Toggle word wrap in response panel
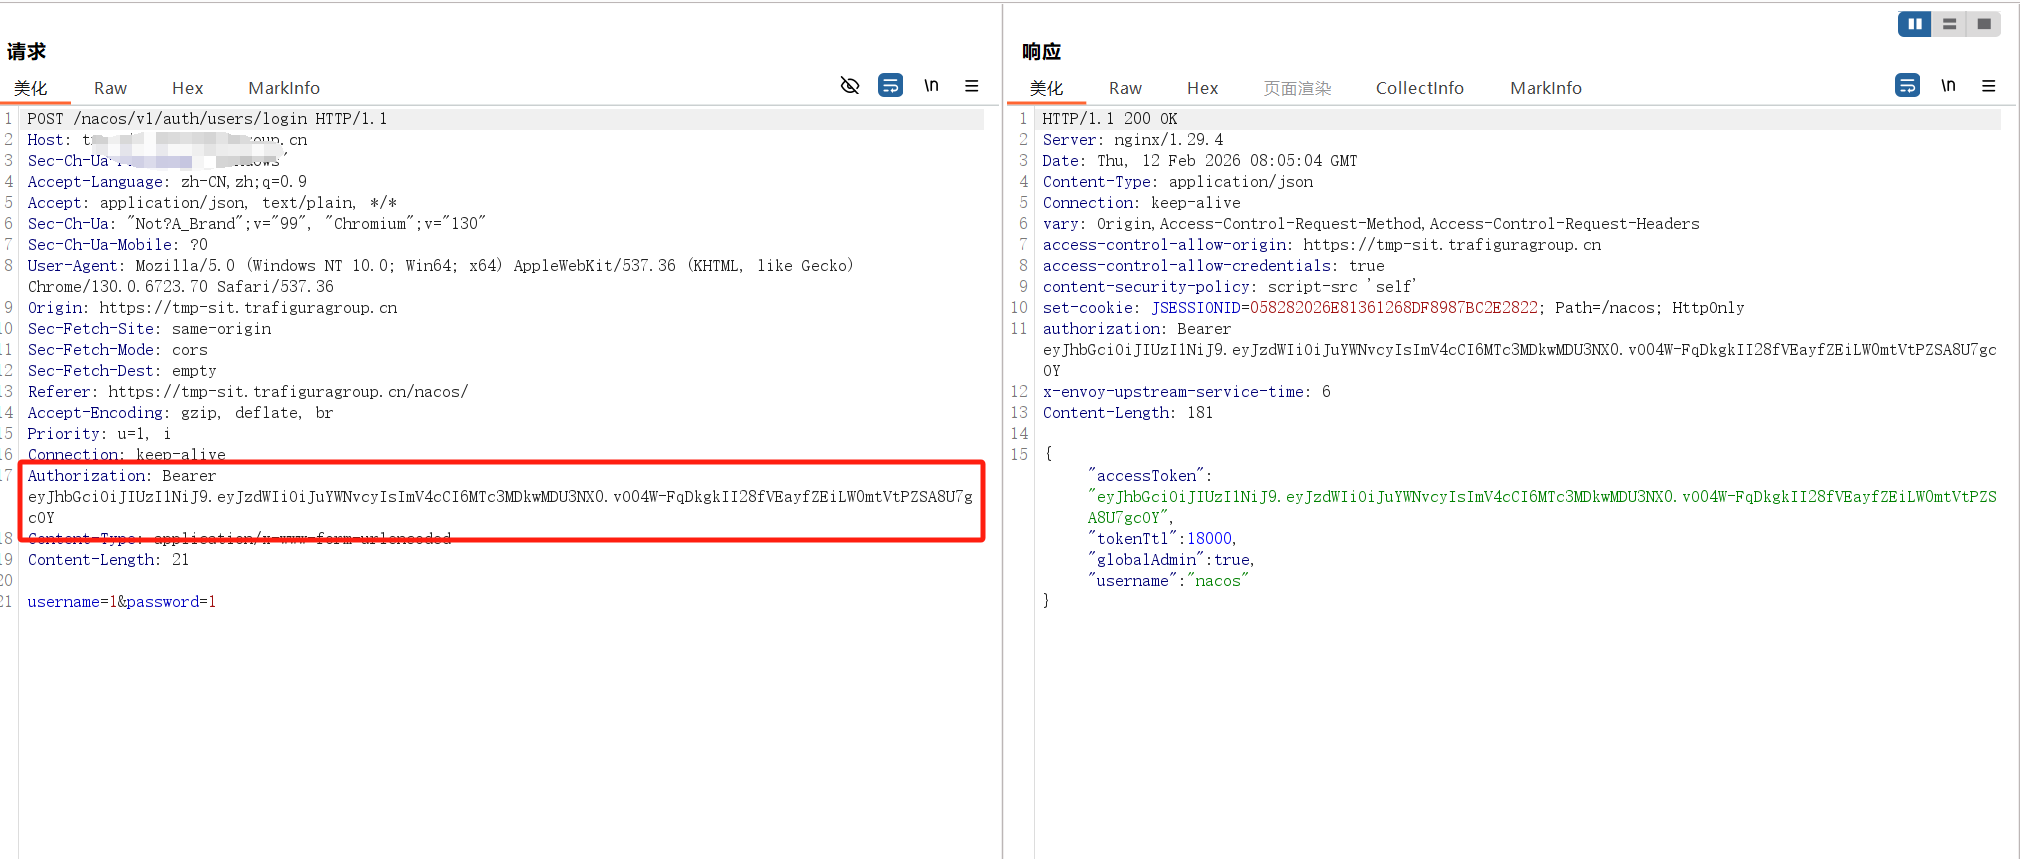2020x859 pixels. pos(1907,86)
